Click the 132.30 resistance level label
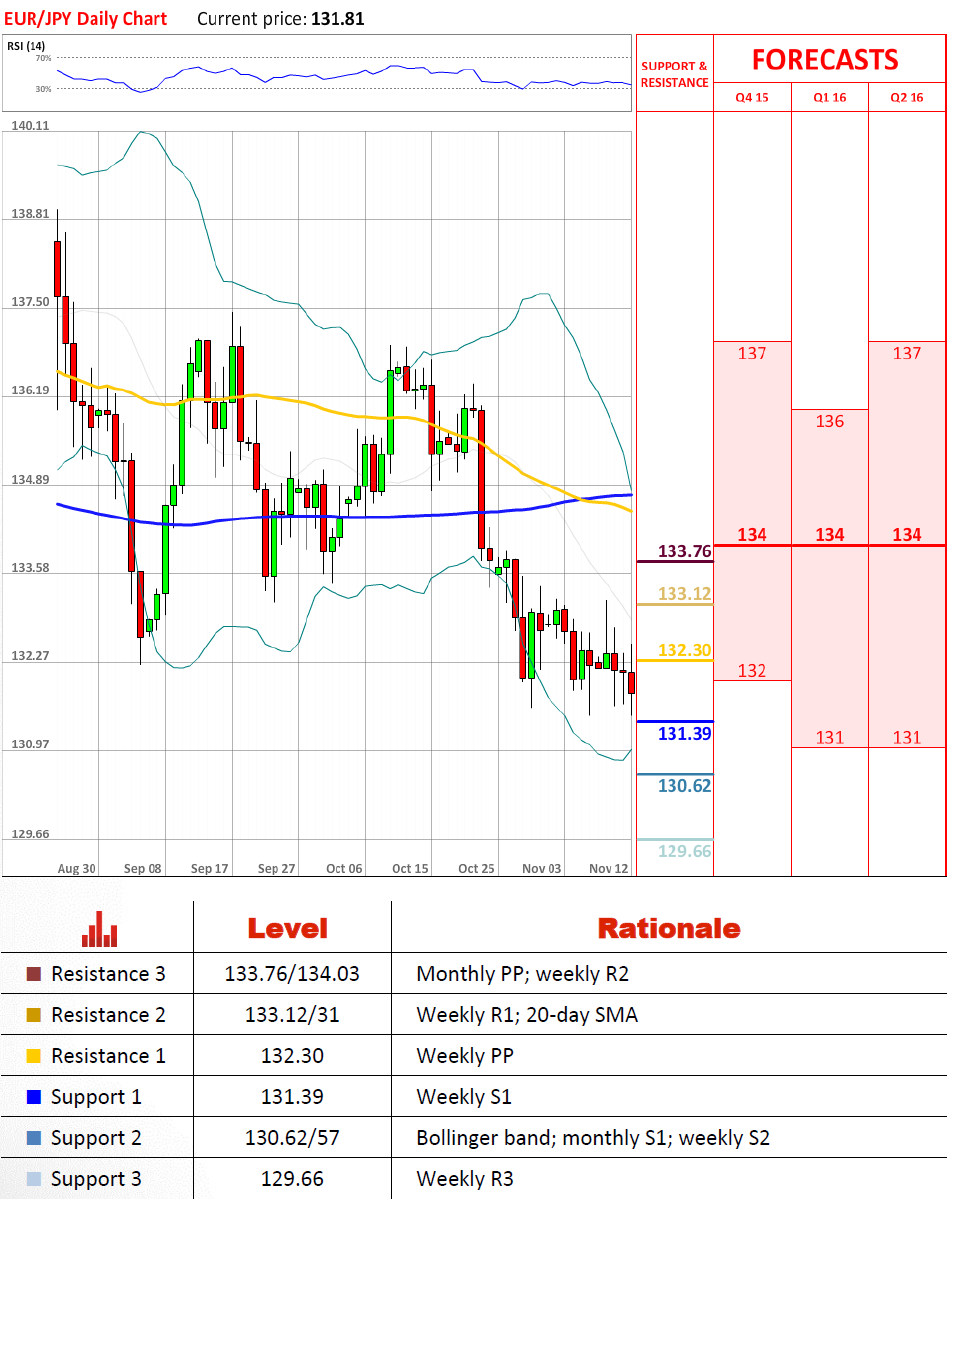 click(x=685, y=650)
